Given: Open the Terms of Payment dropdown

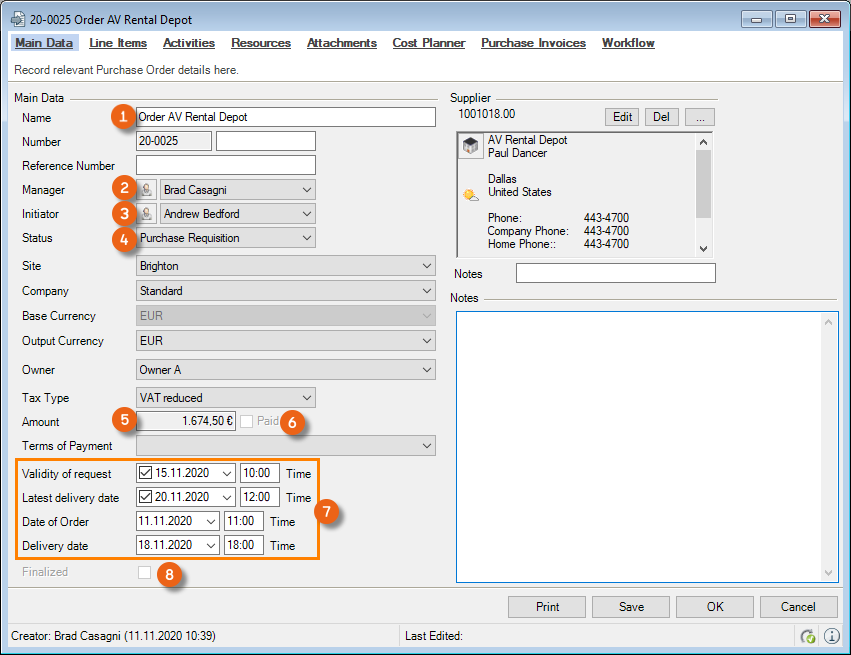Looking at the screenshot, I should [x=426, y=445].
